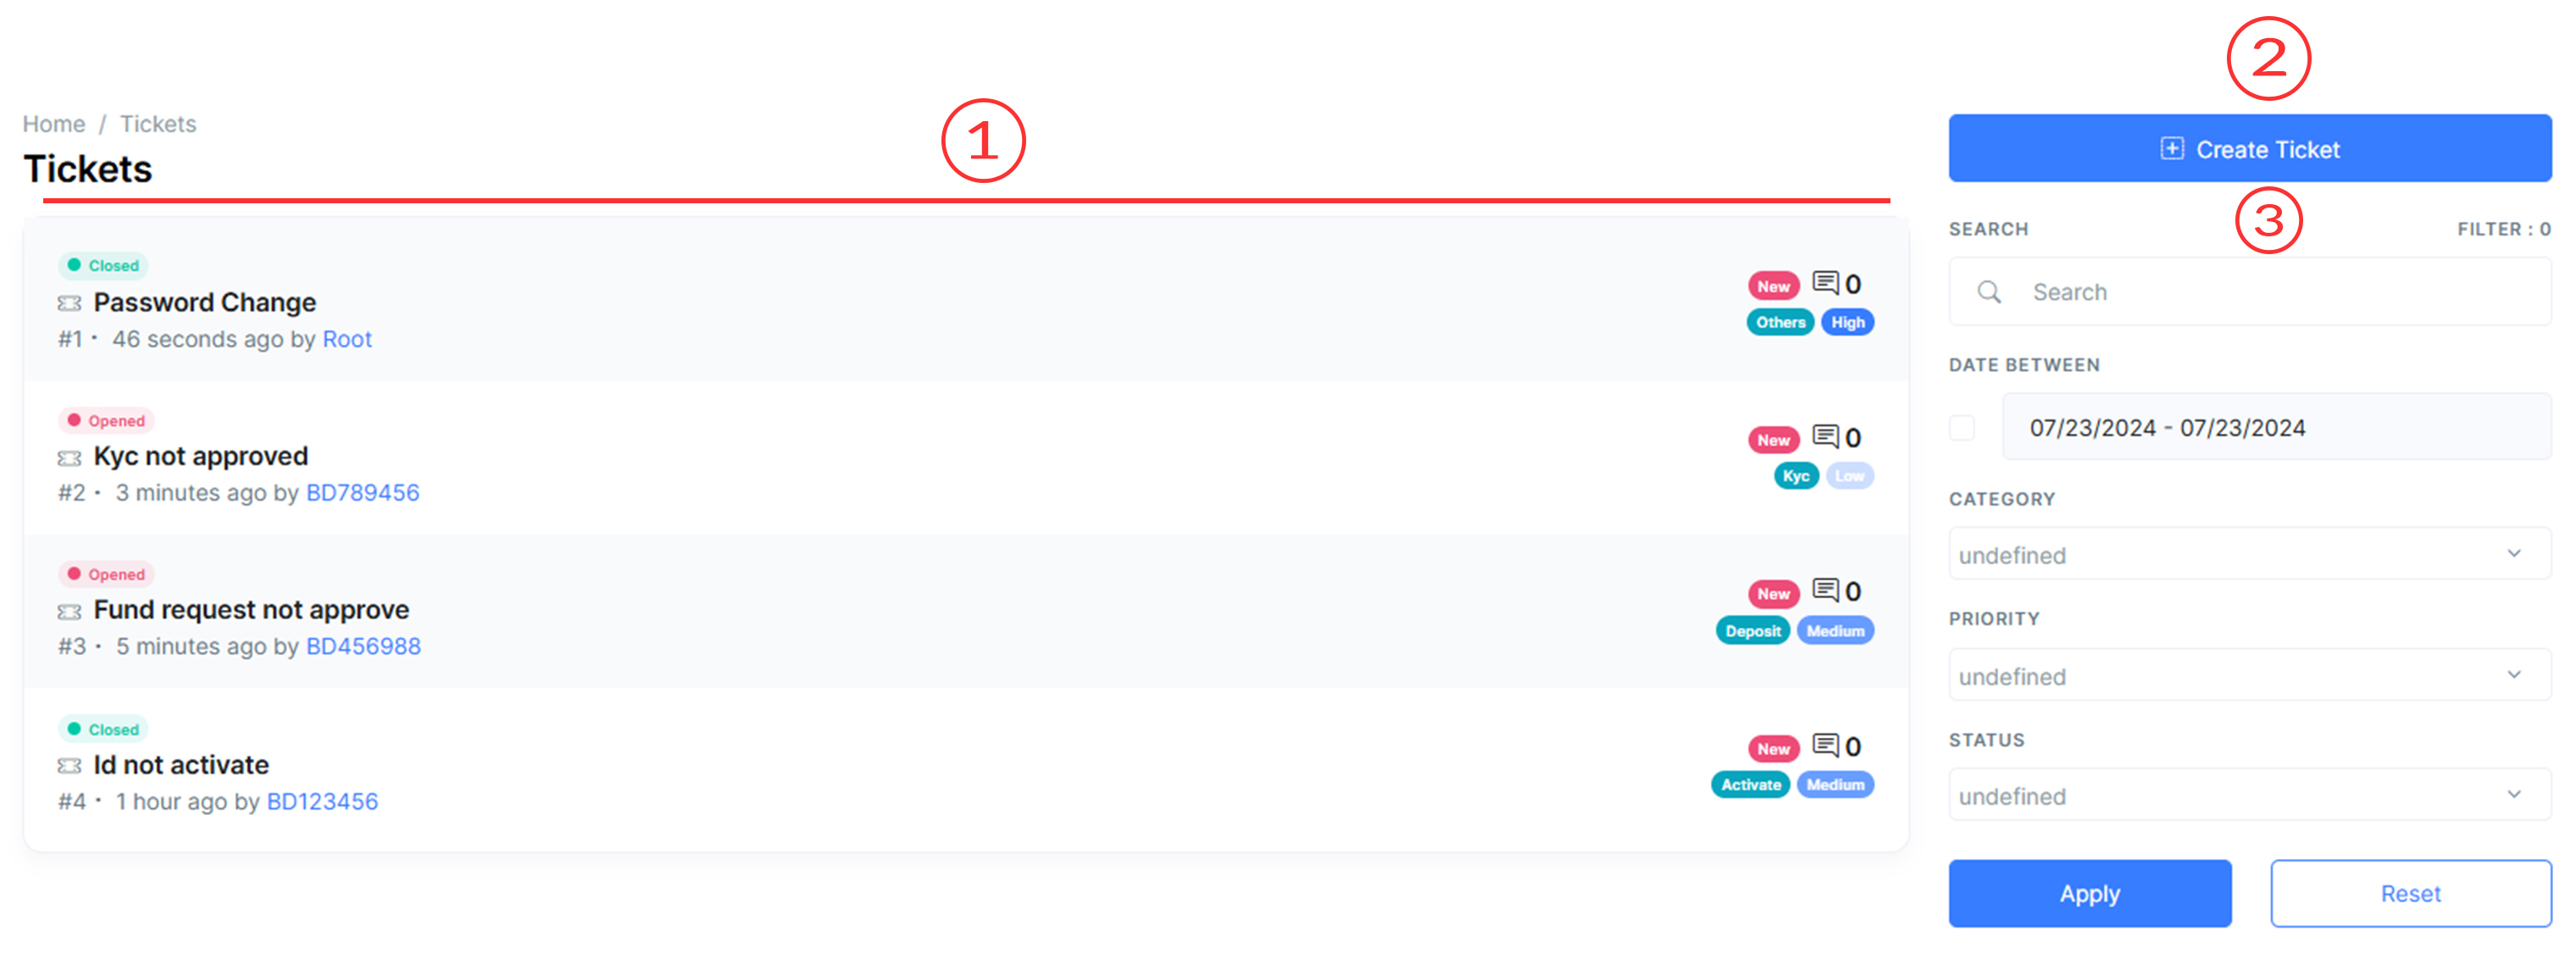Click the ticket icon beside Password Change
The width and height of the screenshot is (2576, 953).
tap(69, 303)
